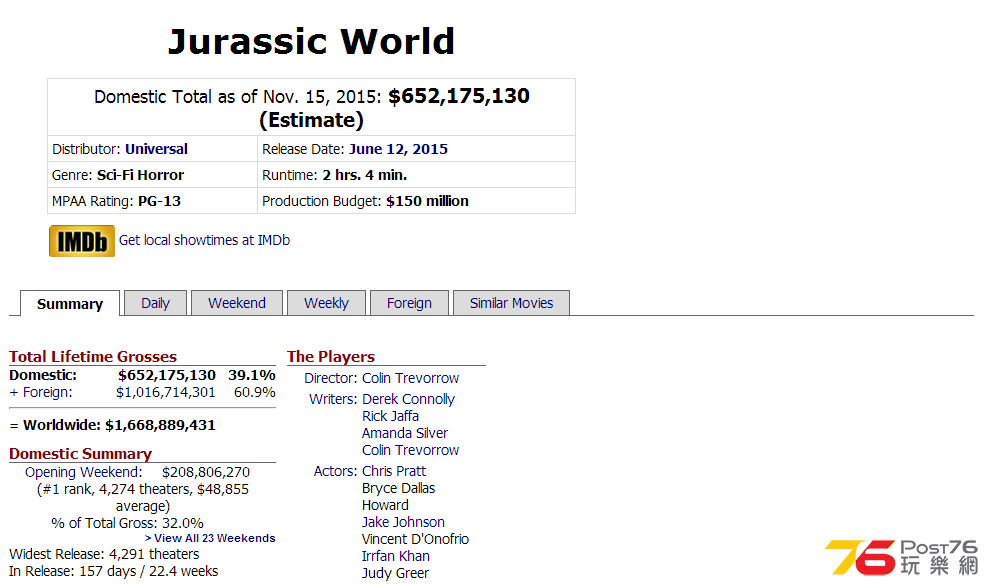995x588 pixels.
Task: Click the 'Total Lifetime Grosses' heading
Action: pyautogui.click(x=93, y=357)
